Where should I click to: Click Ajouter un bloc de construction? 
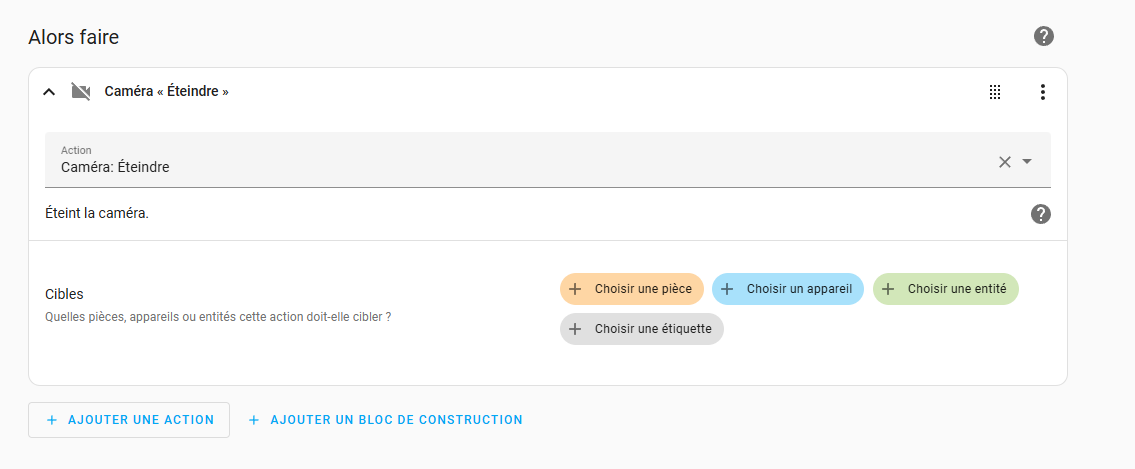click(x=385, y=420)
